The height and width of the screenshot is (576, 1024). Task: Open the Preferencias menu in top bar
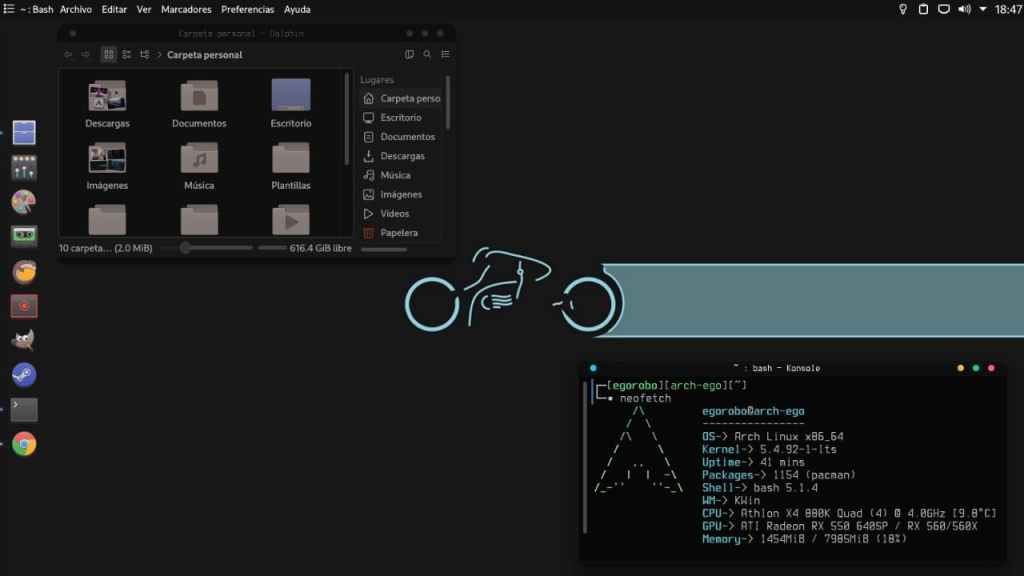pos(247,9)
